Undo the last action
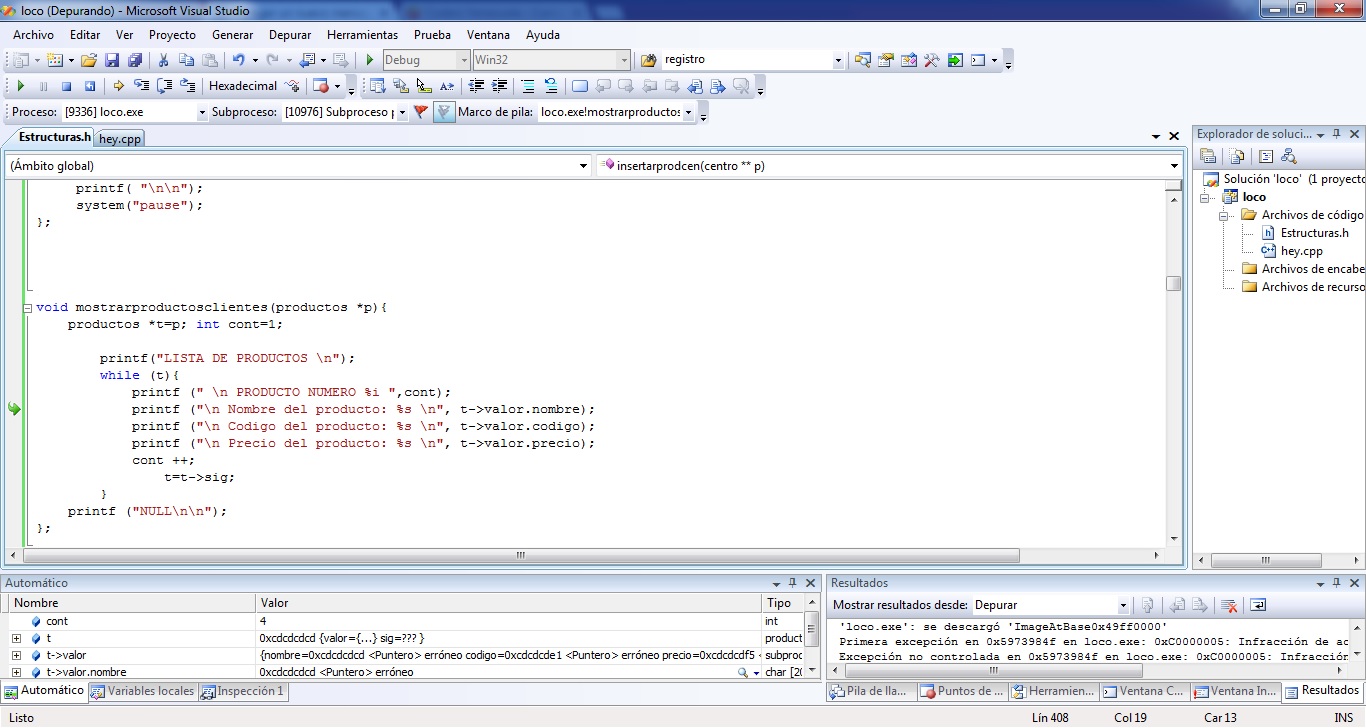The height and width of the screenshot is (728, 1366). point(238,60)
